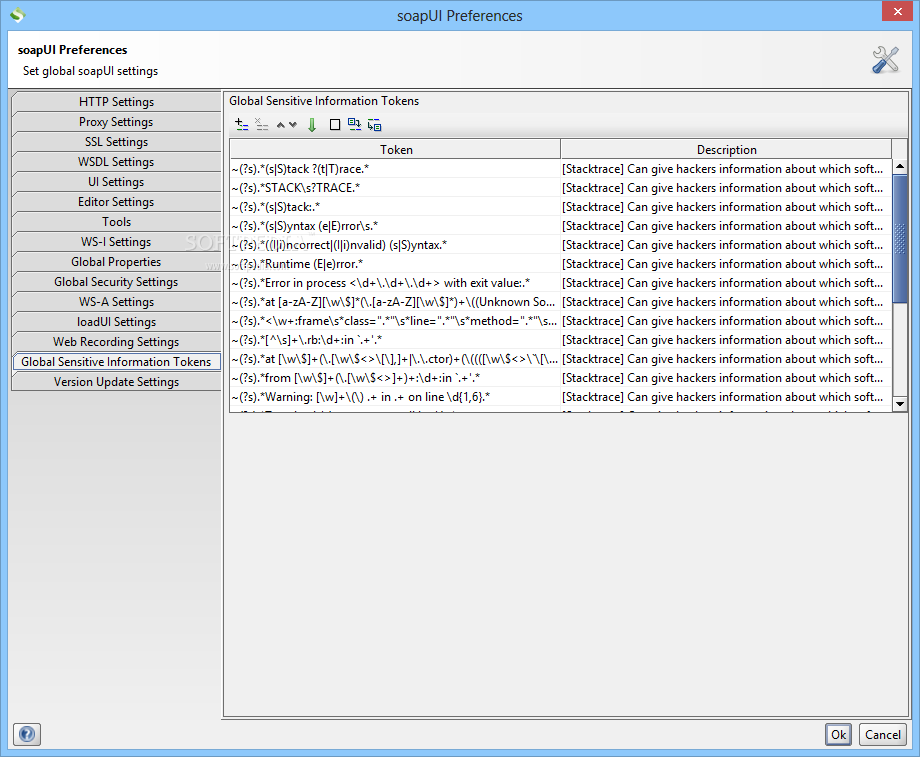Select the Global Sensitive Information Tokens tab
Image resolution: width=920 pixels, height=757 pixels.
click(116, 361)
